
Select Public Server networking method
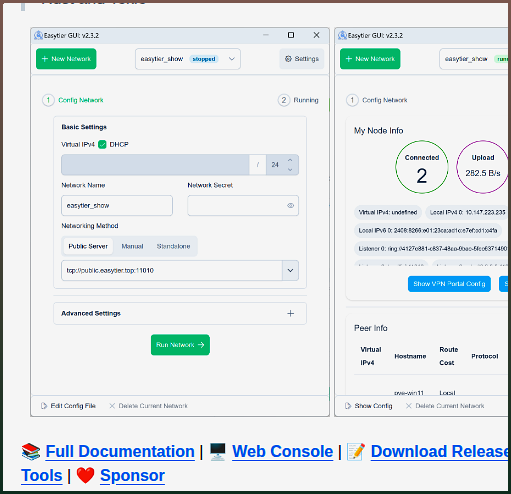(x=88, y=246)
